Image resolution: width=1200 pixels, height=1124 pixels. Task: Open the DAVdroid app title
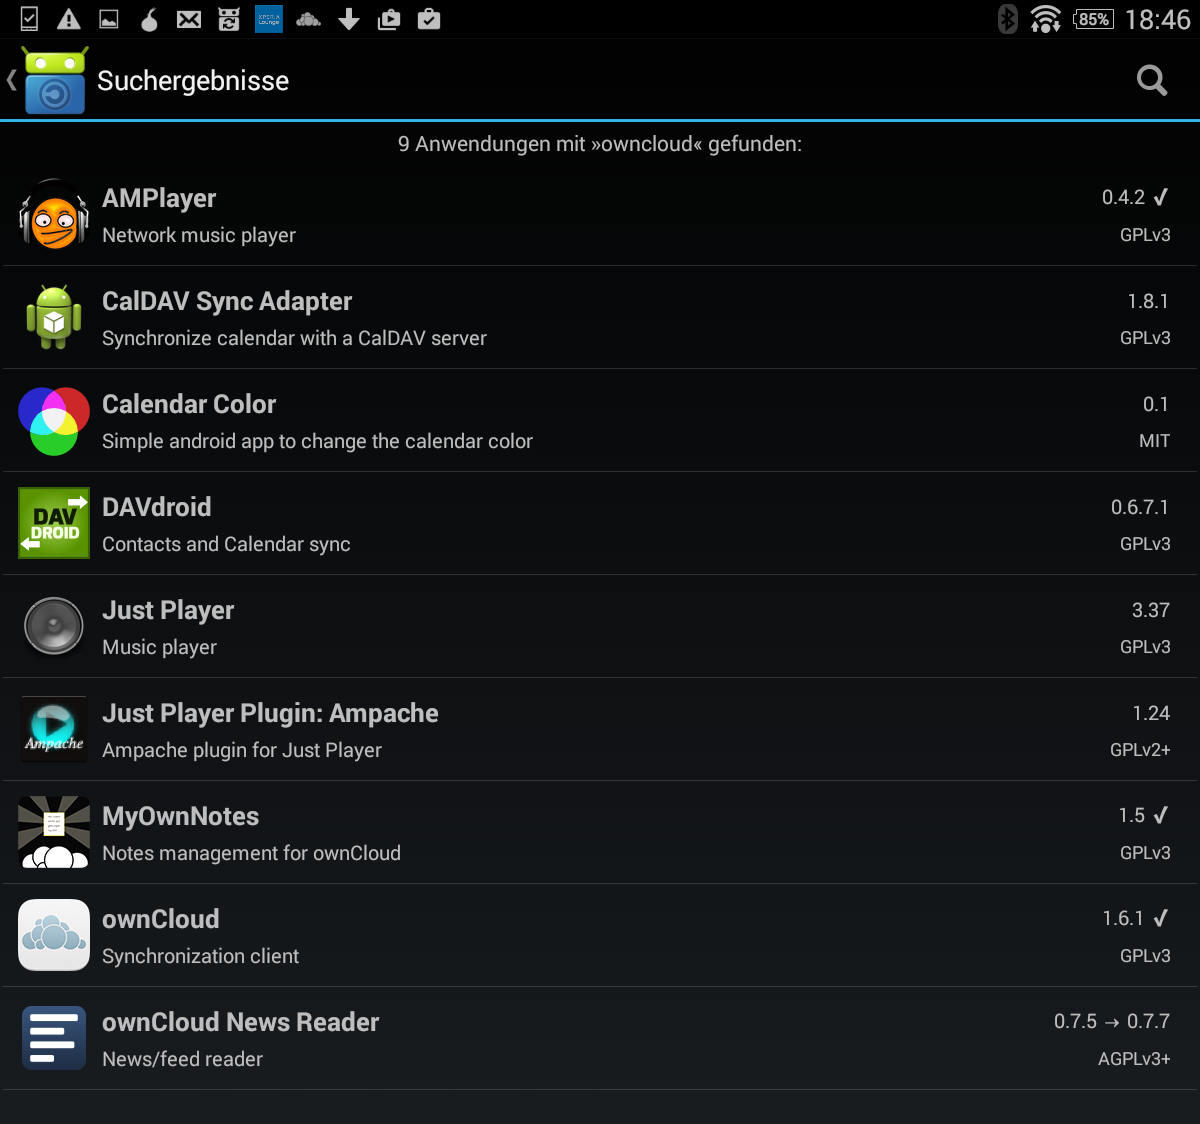pos(157,507)
